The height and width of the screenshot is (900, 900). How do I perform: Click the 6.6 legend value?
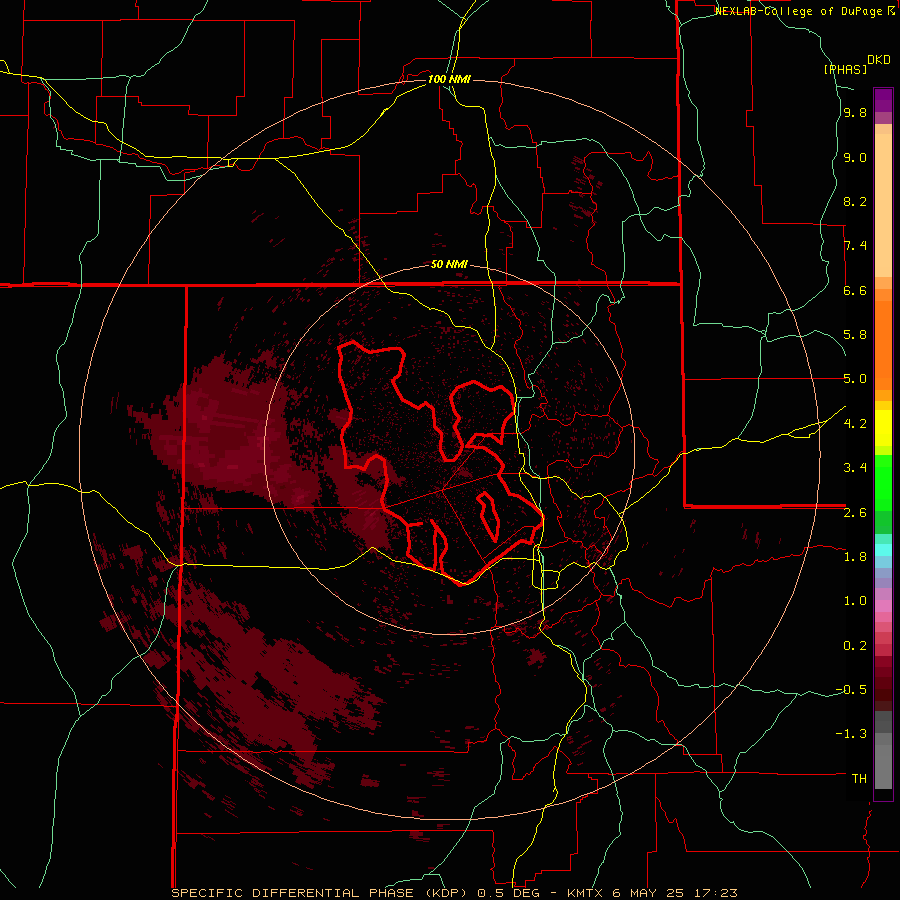point(855,290)
